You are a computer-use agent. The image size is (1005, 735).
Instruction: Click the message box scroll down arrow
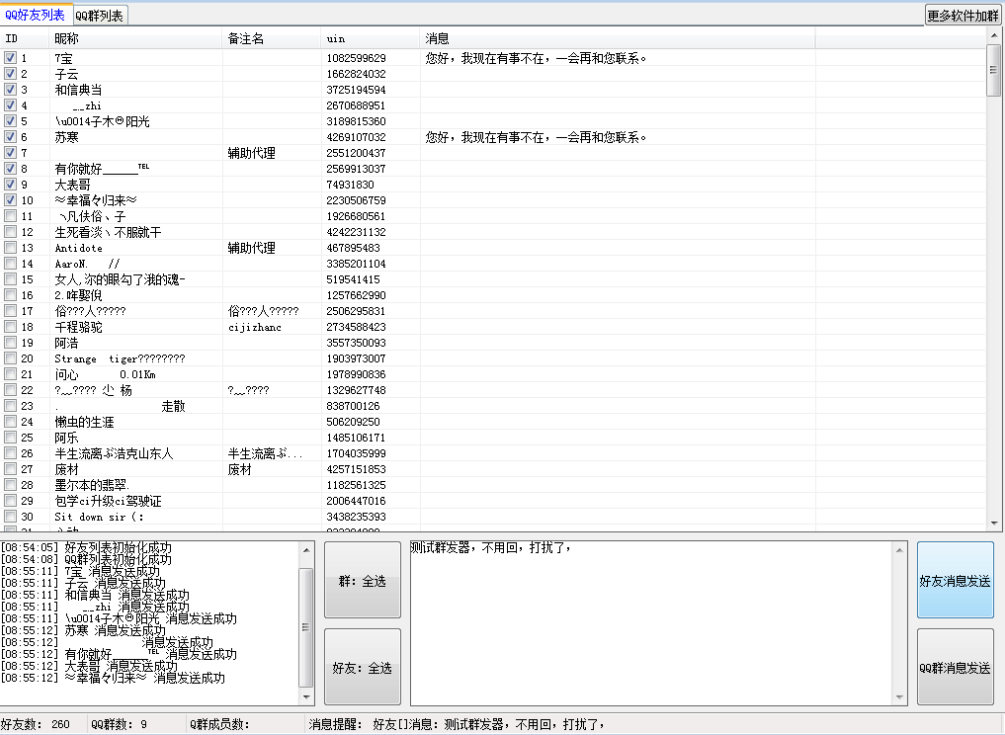click(x=900, y=697)
